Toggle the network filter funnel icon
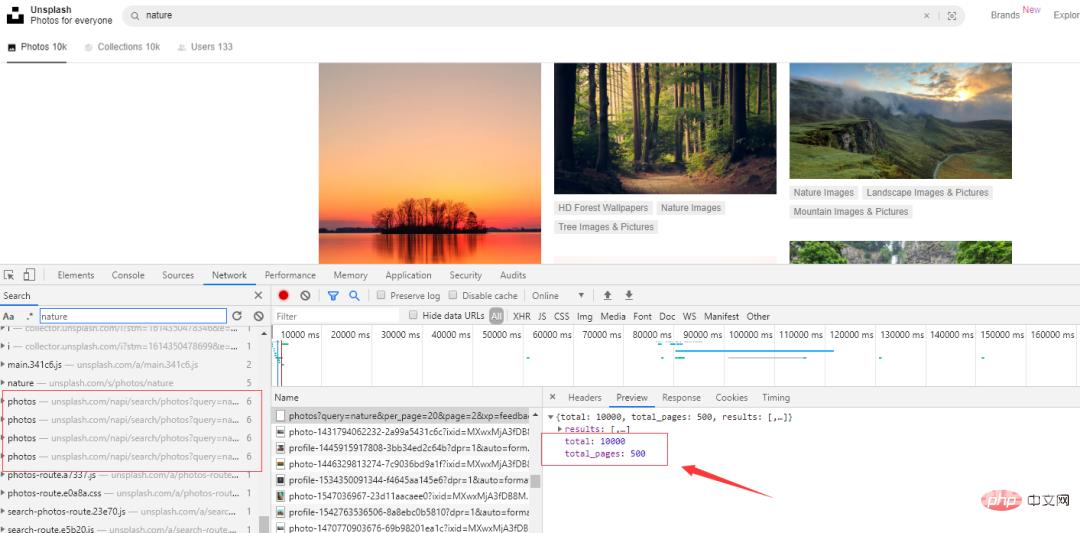Screen dimensions: 1080x533 [333, 296]
